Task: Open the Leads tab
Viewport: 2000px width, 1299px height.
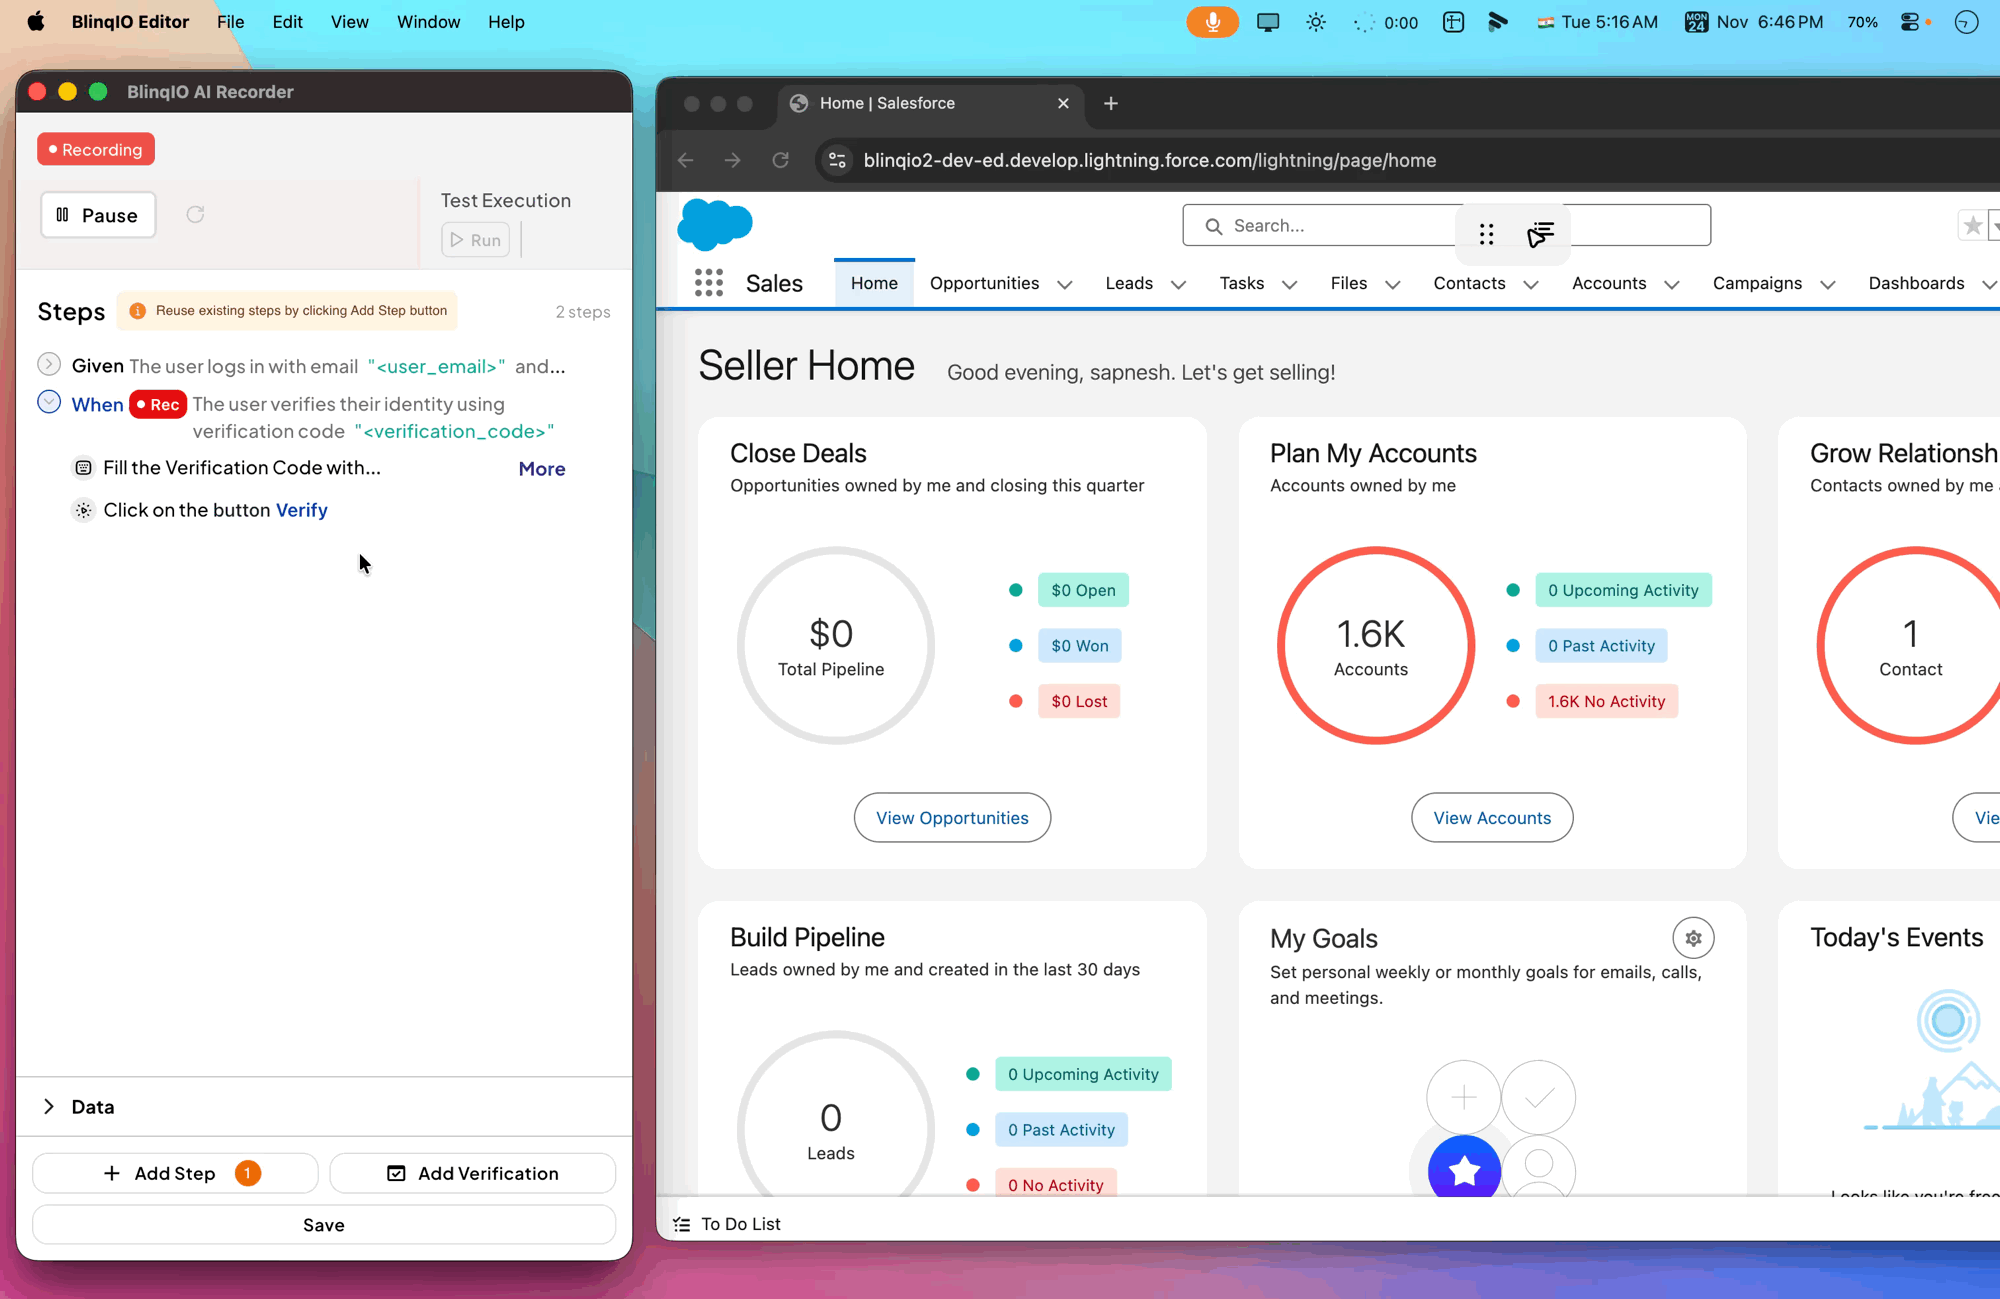Action: coord(1129,284)
